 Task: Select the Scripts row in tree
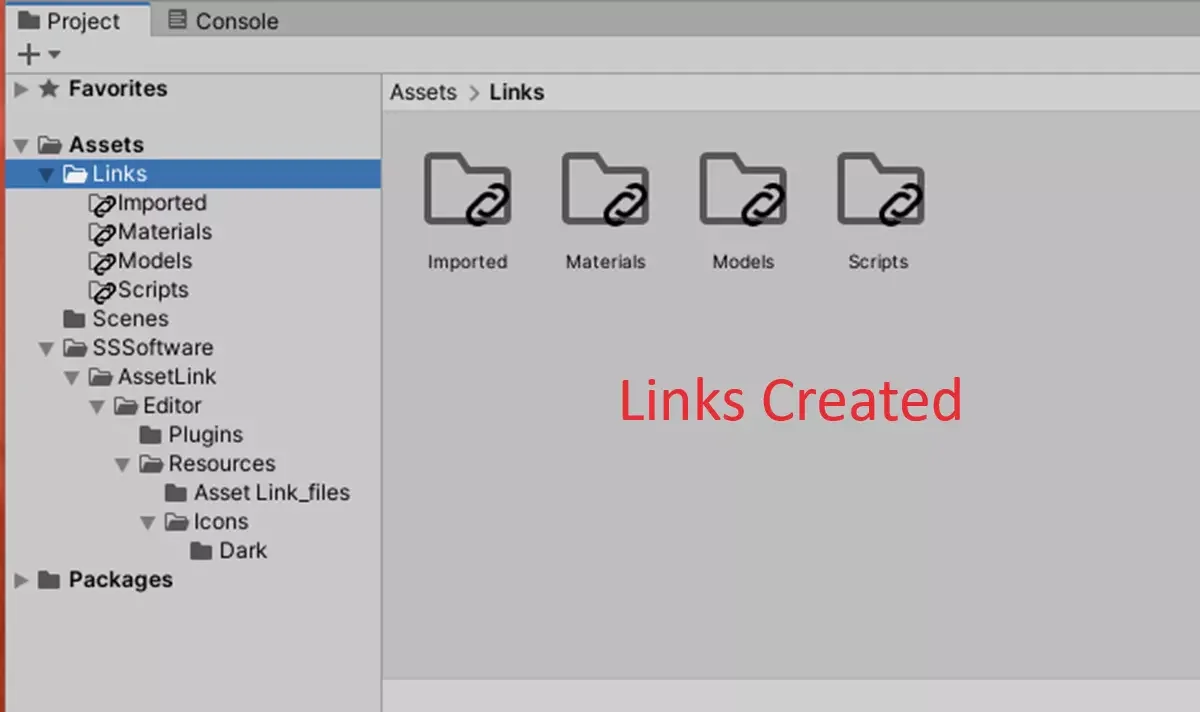pyautogui.click(x=193, y=290)
